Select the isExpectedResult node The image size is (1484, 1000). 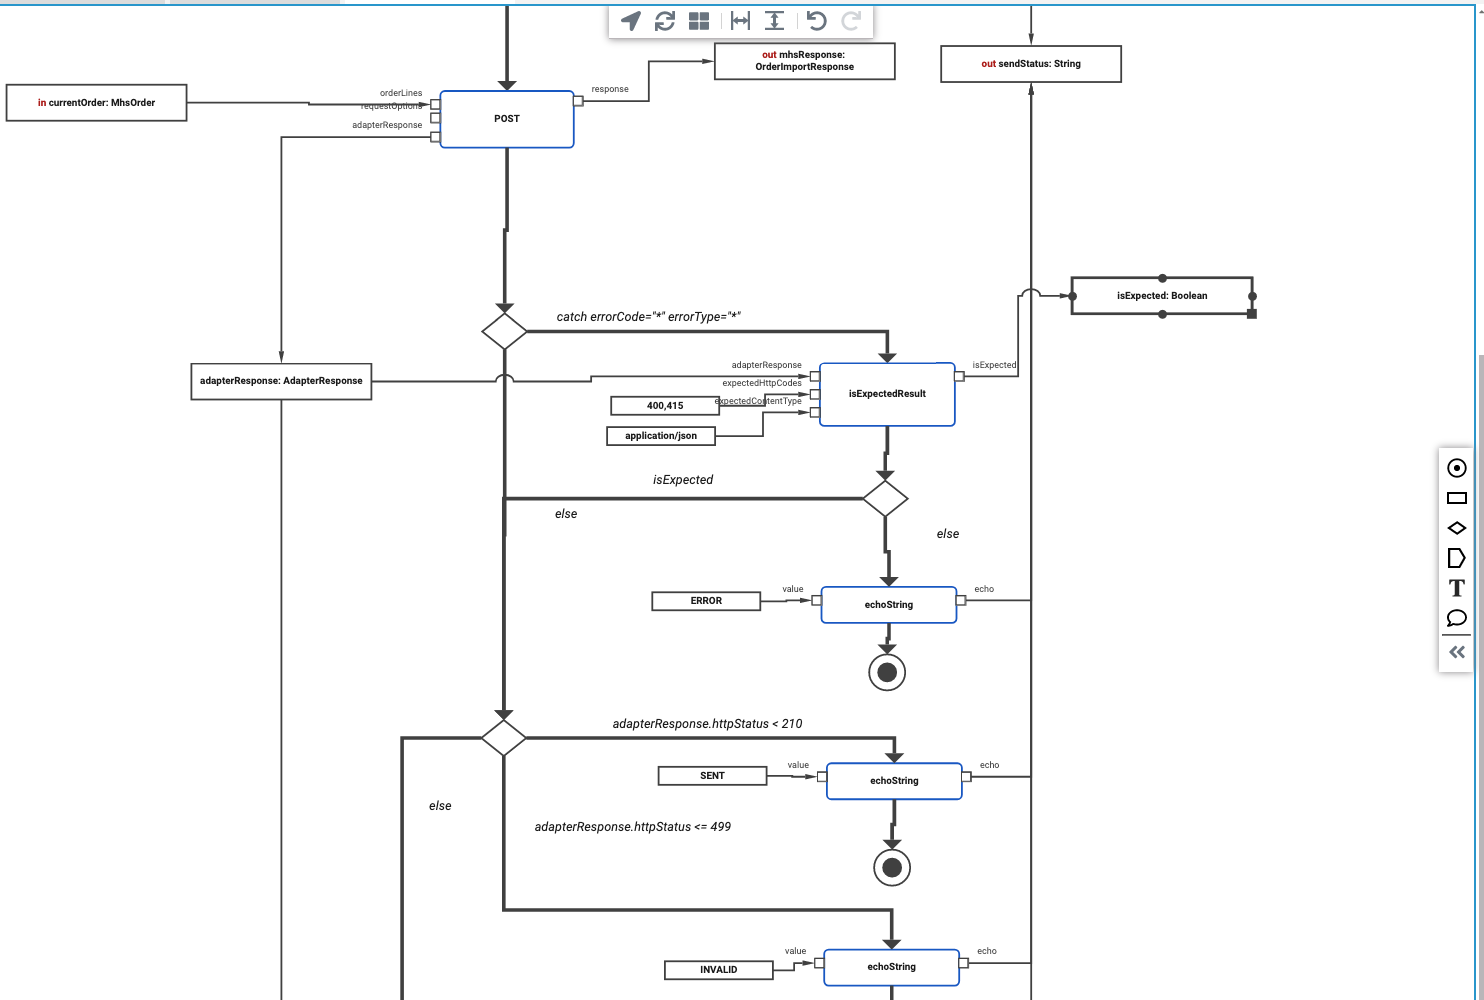click(887, 393)
